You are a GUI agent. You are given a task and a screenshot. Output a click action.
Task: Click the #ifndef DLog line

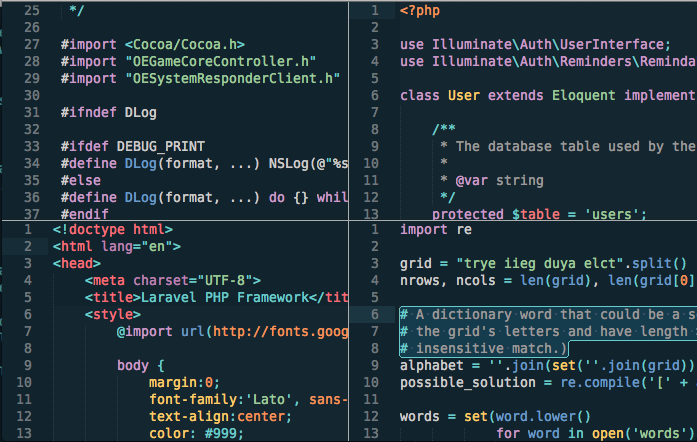108,113
